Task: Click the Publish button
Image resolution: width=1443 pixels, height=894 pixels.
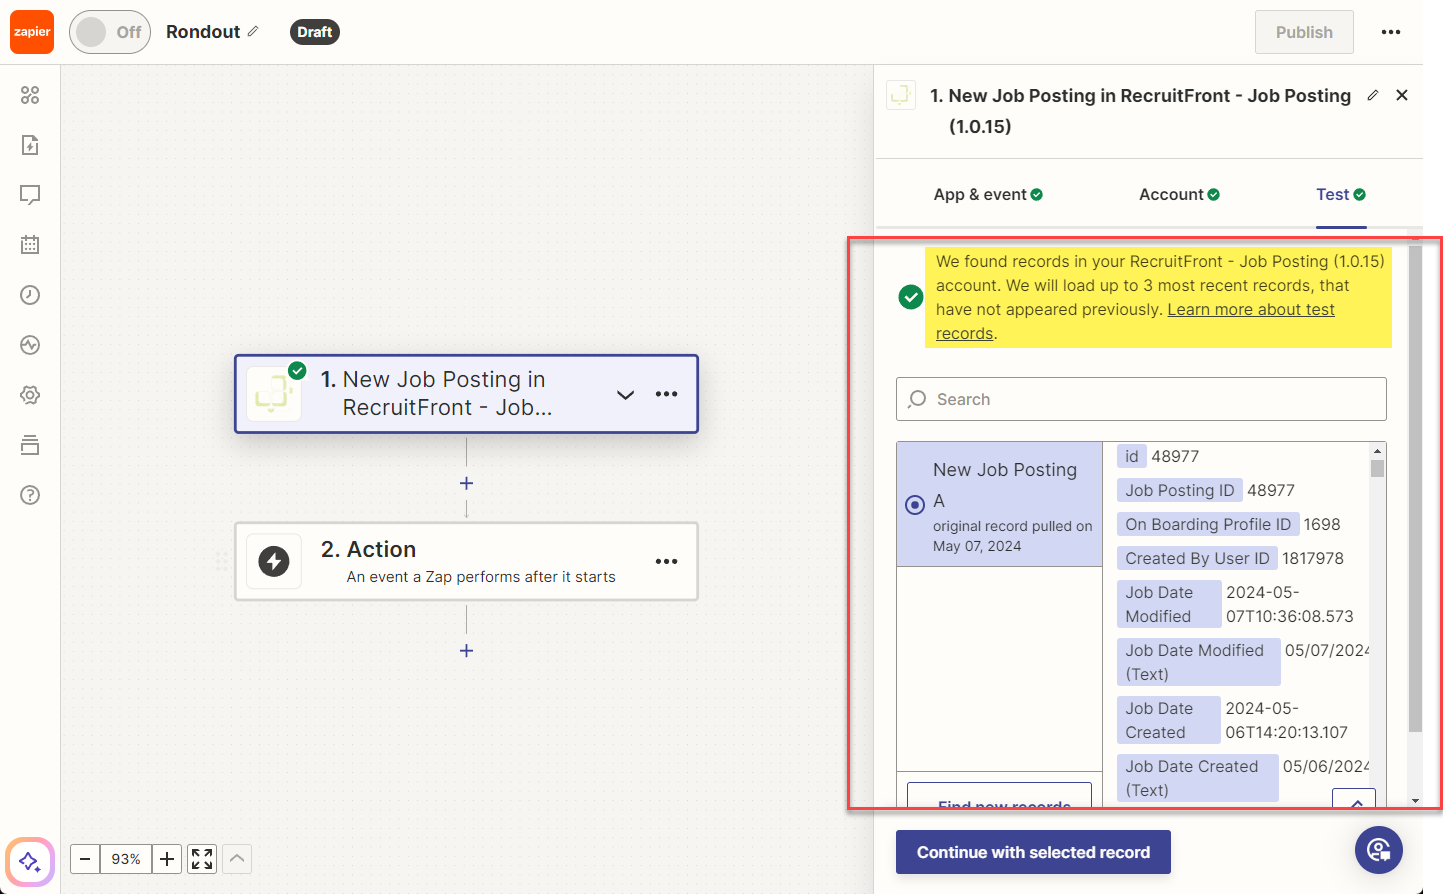Action: coord(1304,32)
